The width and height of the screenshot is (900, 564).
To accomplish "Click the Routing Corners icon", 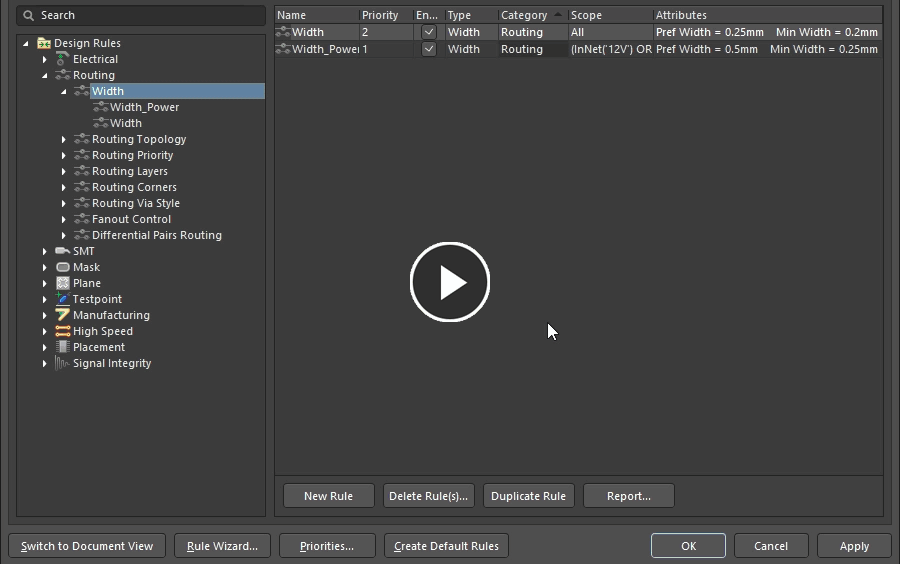I will click(82, 188).
